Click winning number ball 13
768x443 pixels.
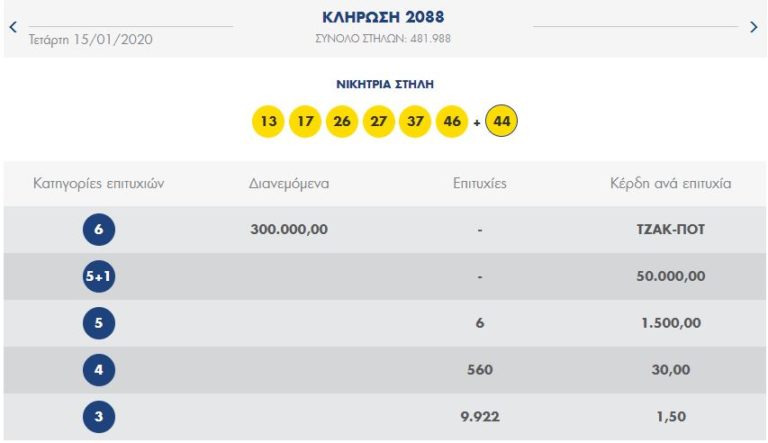[268, 123]
